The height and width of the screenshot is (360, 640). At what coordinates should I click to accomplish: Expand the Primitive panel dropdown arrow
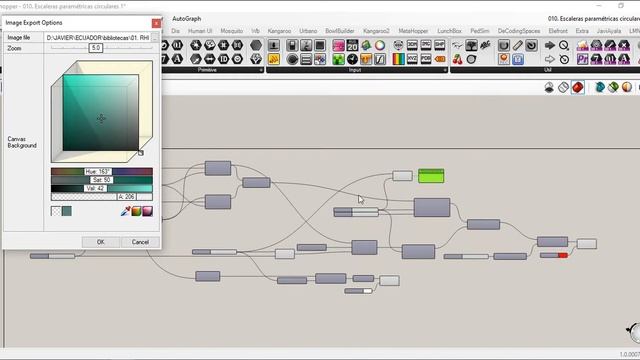[x=261, y=70]
